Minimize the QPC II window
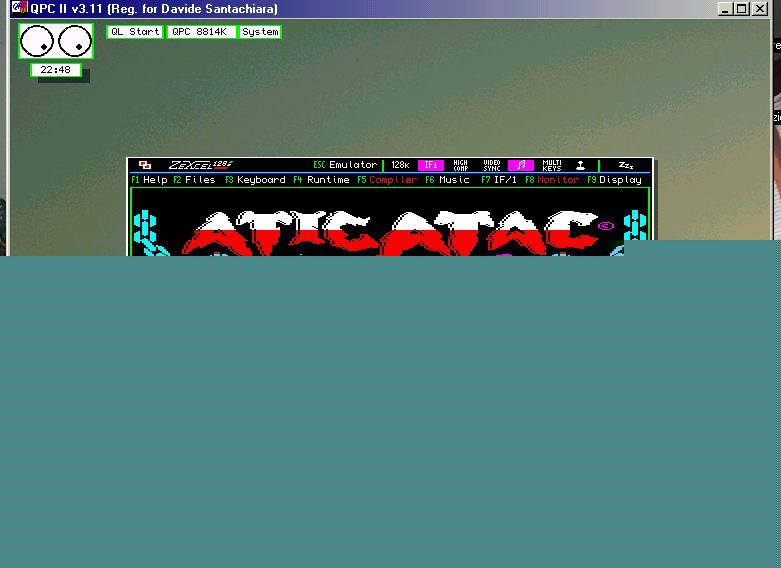The width and height of the screenshot is (781, 568). [725, 8]
